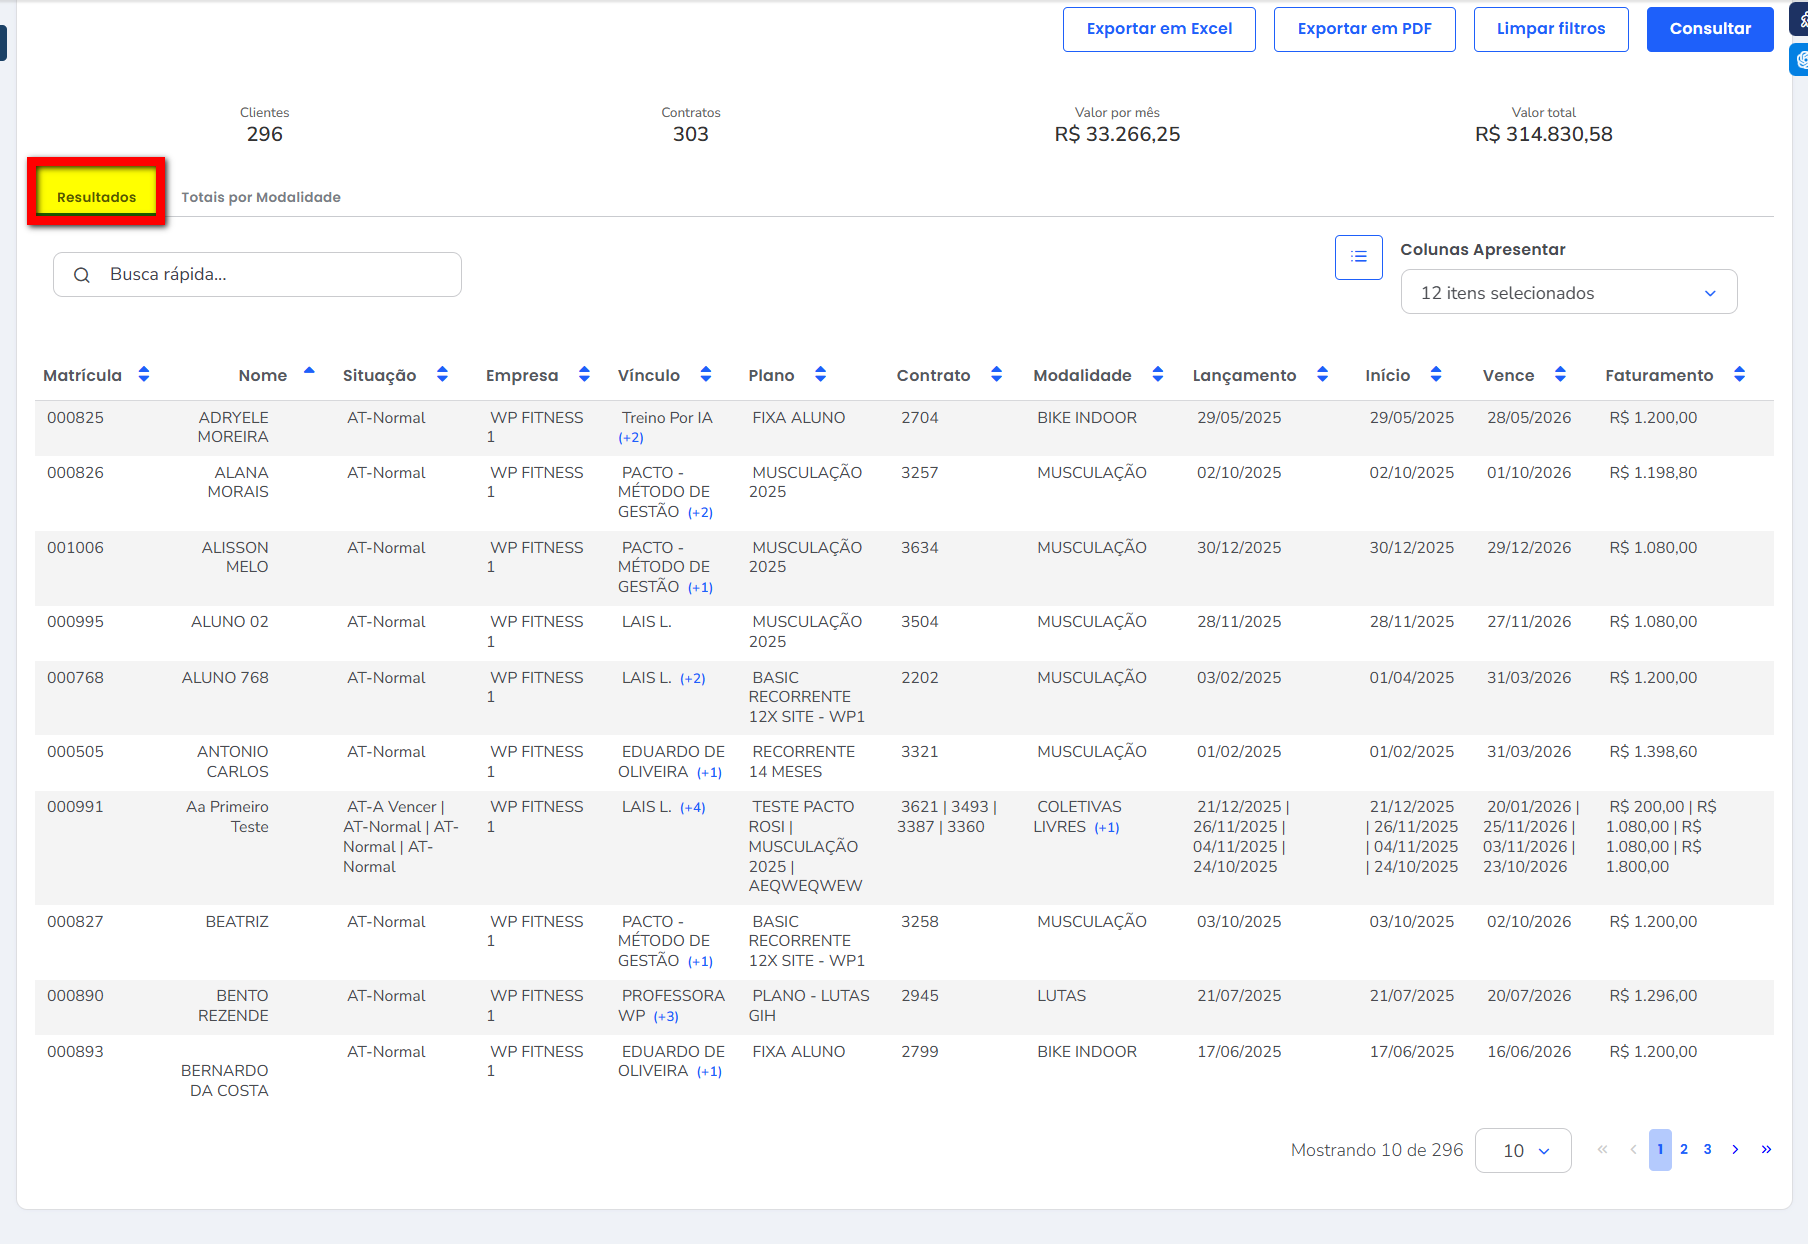1808x1244 pixels.
Task: Click the column list view icon button
Action: [x=1358, y=258]
